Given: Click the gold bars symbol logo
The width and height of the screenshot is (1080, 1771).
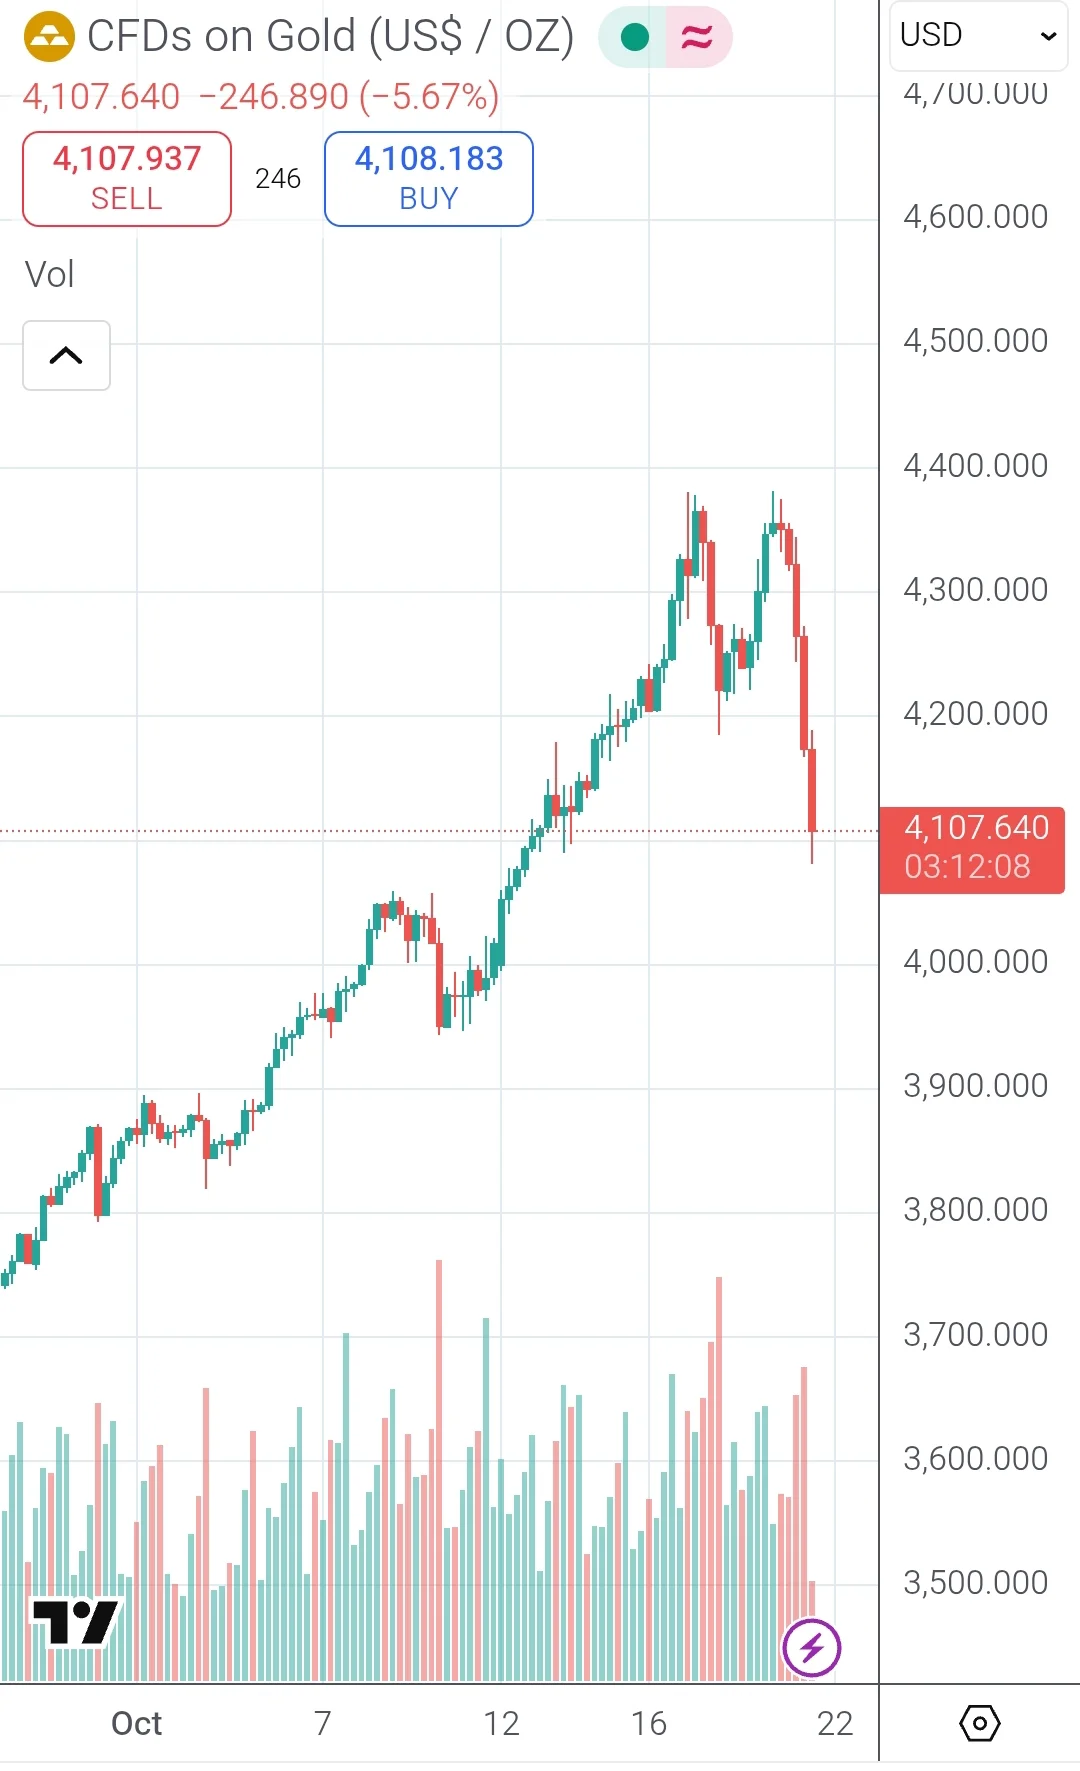Looking at the screenshot, I should click(49, 37).
